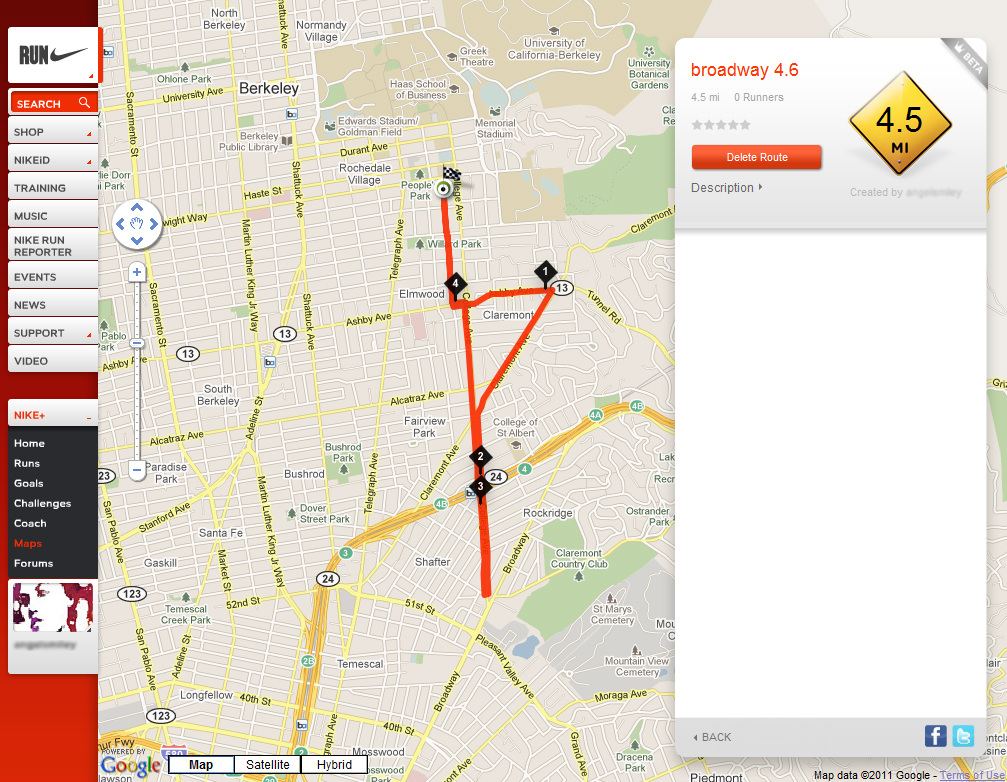Open the Forums menu item

coord(33,563)
